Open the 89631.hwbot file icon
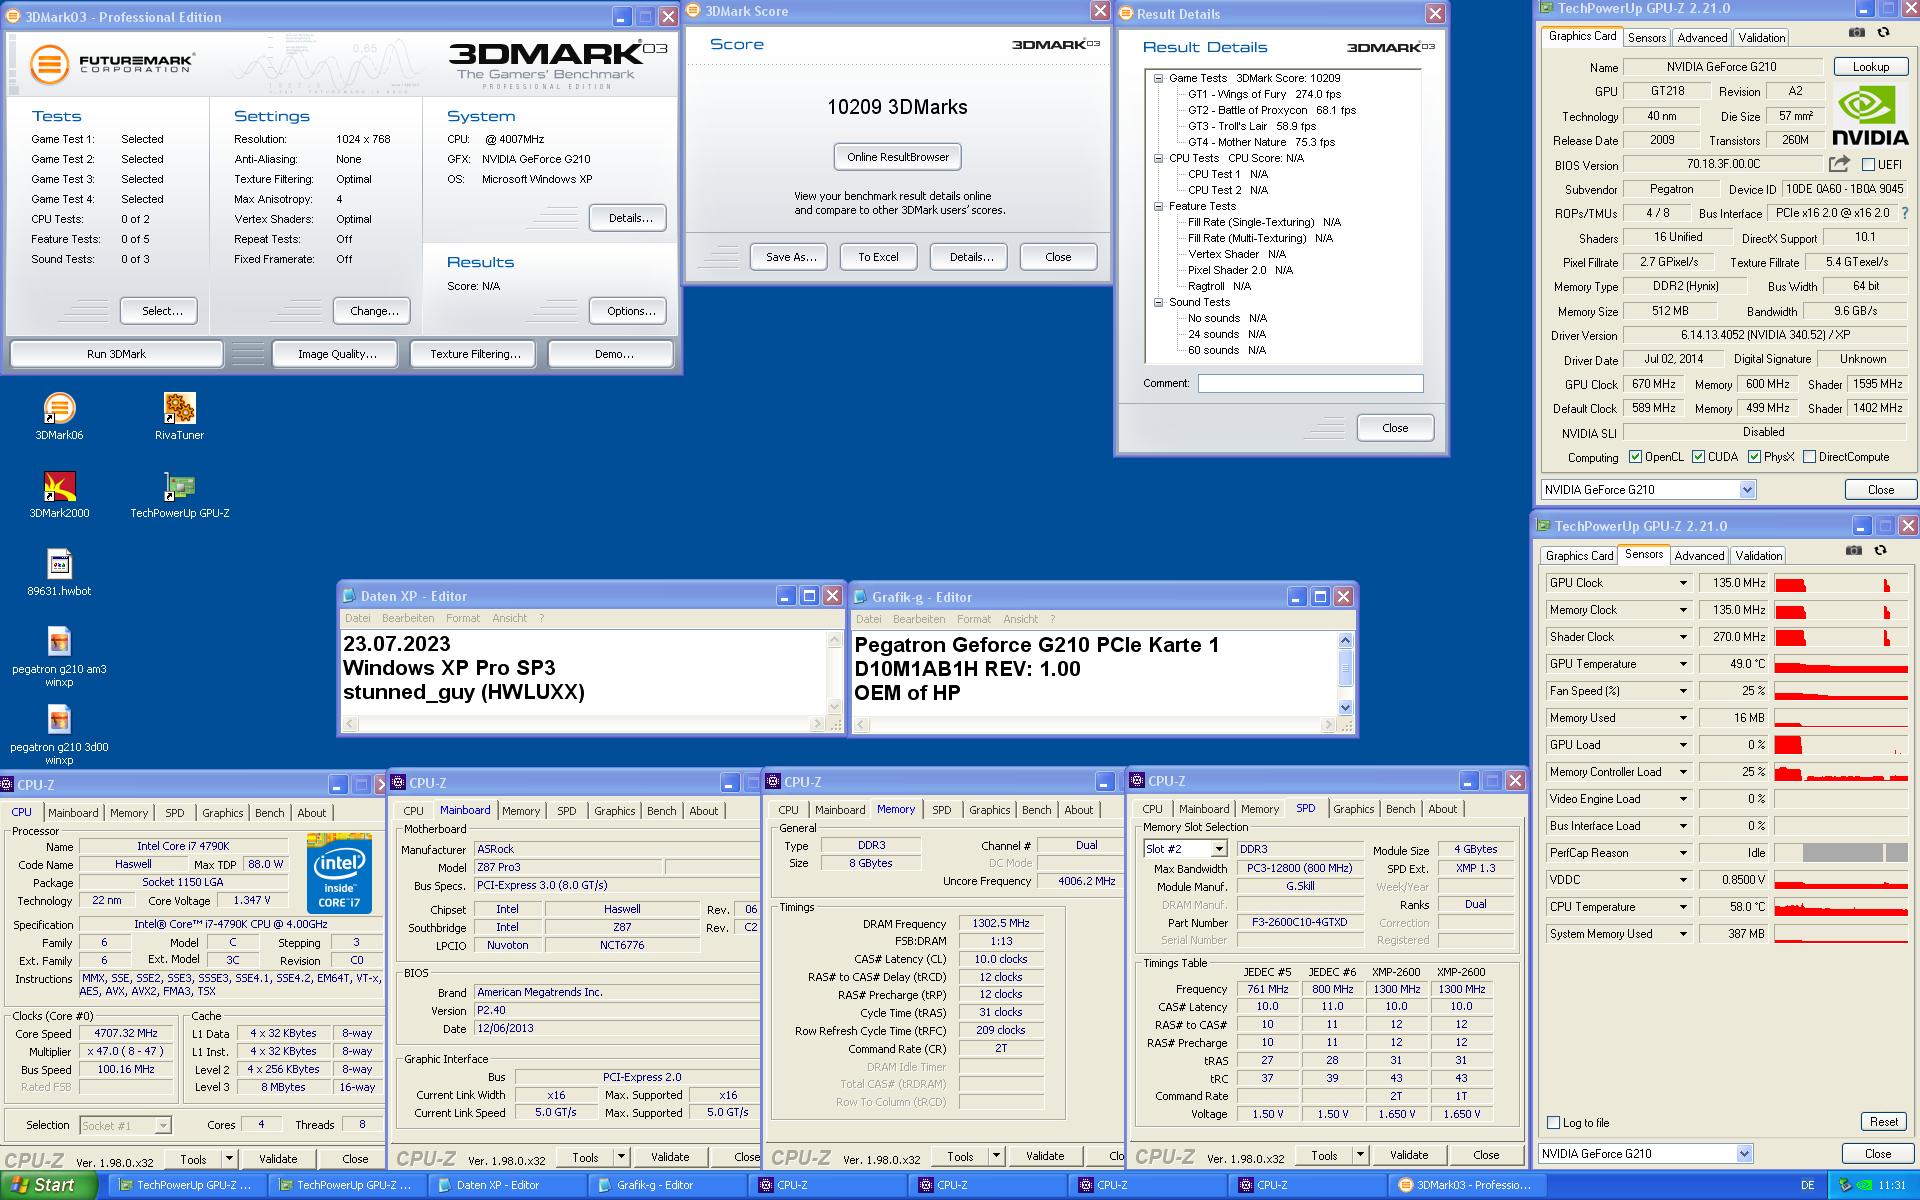 (59, 565)
